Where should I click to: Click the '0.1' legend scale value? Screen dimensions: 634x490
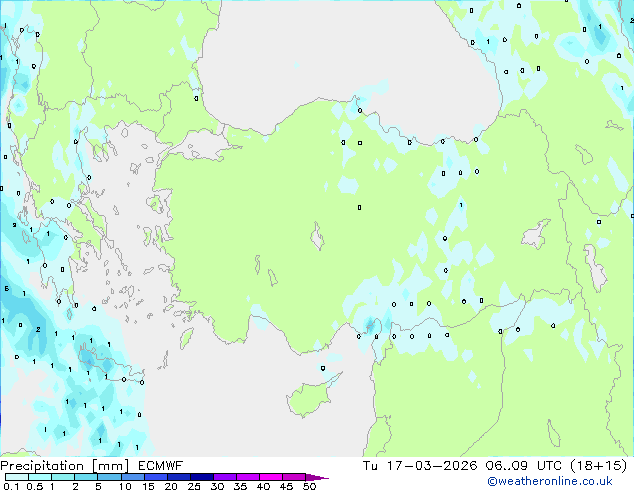coord(11,486)
